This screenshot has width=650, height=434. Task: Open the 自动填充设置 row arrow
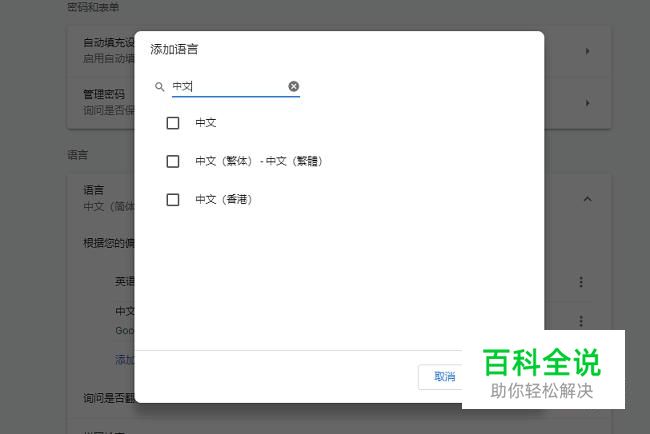click(587, 51)
